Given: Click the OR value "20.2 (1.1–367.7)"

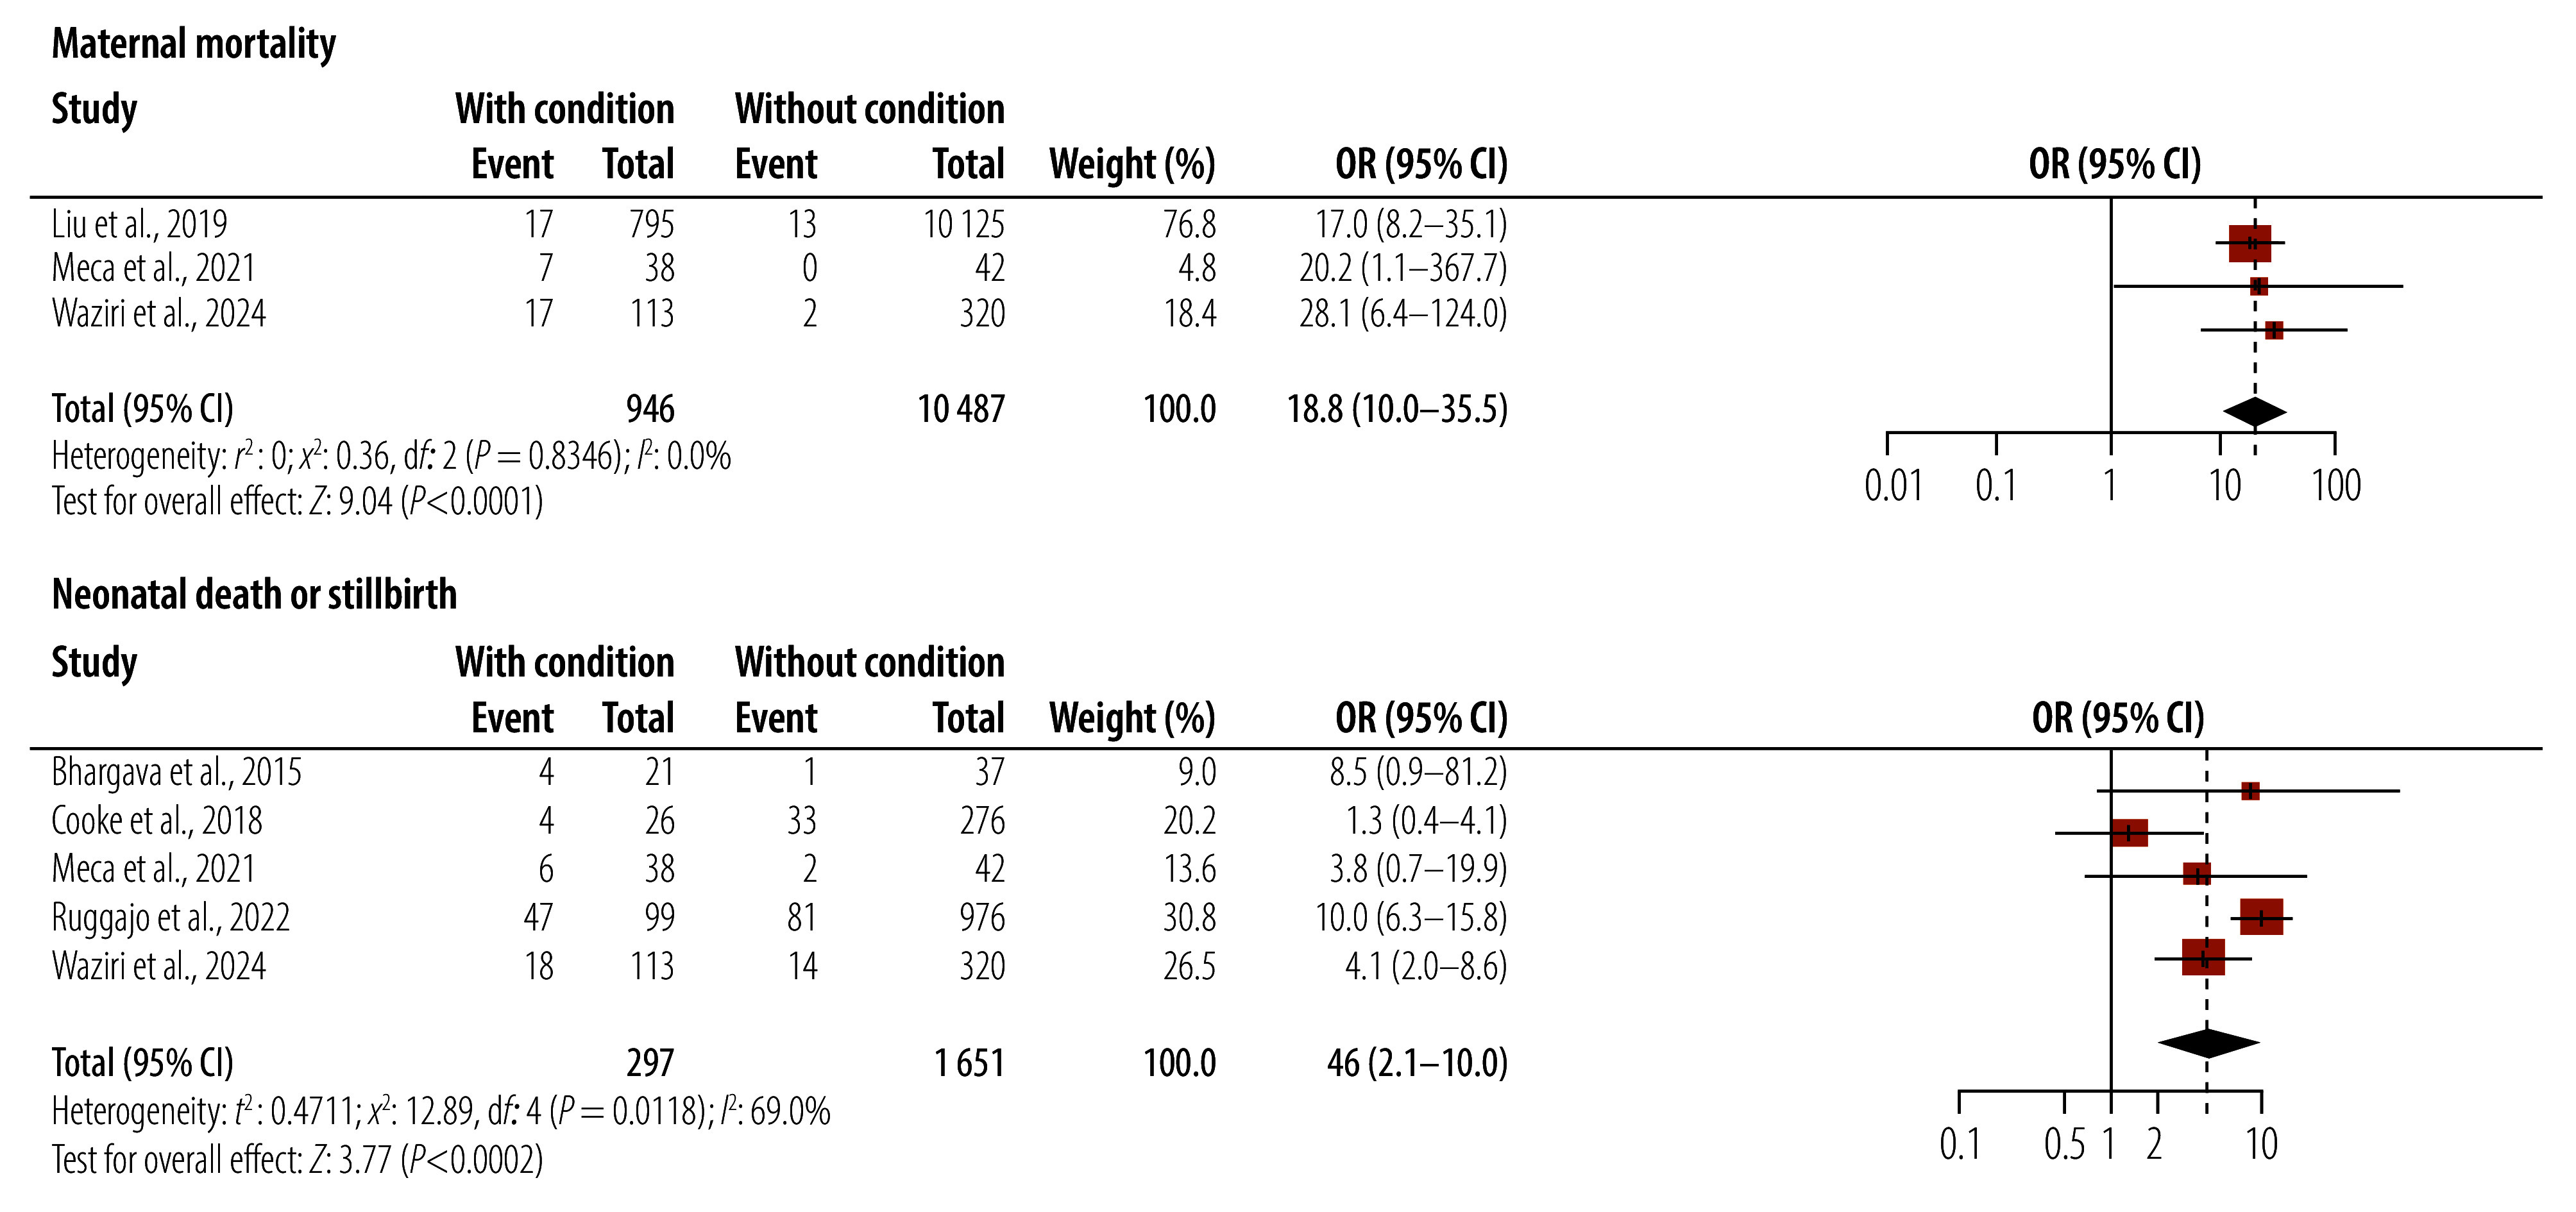Looking at the screenshot, I should 1403,268.
